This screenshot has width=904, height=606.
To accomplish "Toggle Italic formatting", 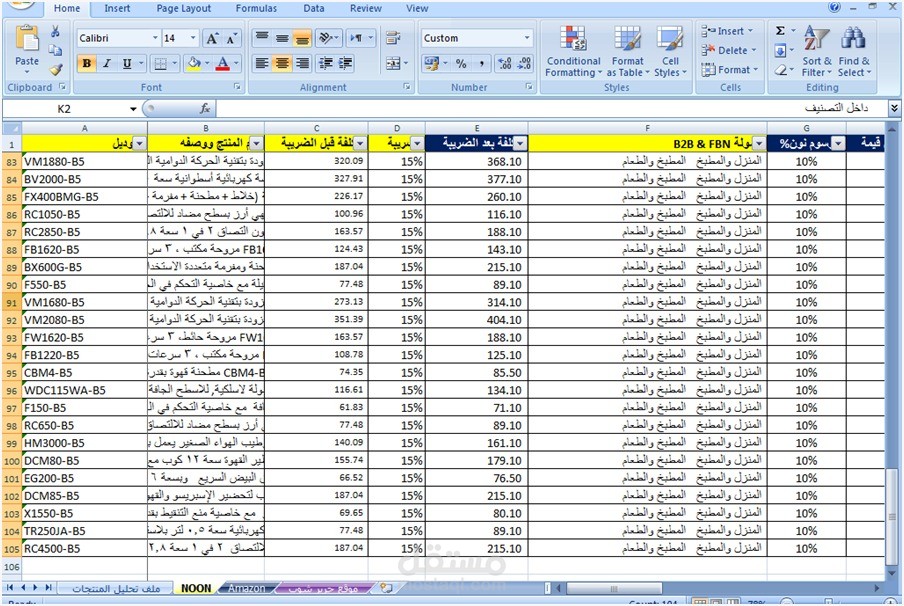I will click(107, 63).
